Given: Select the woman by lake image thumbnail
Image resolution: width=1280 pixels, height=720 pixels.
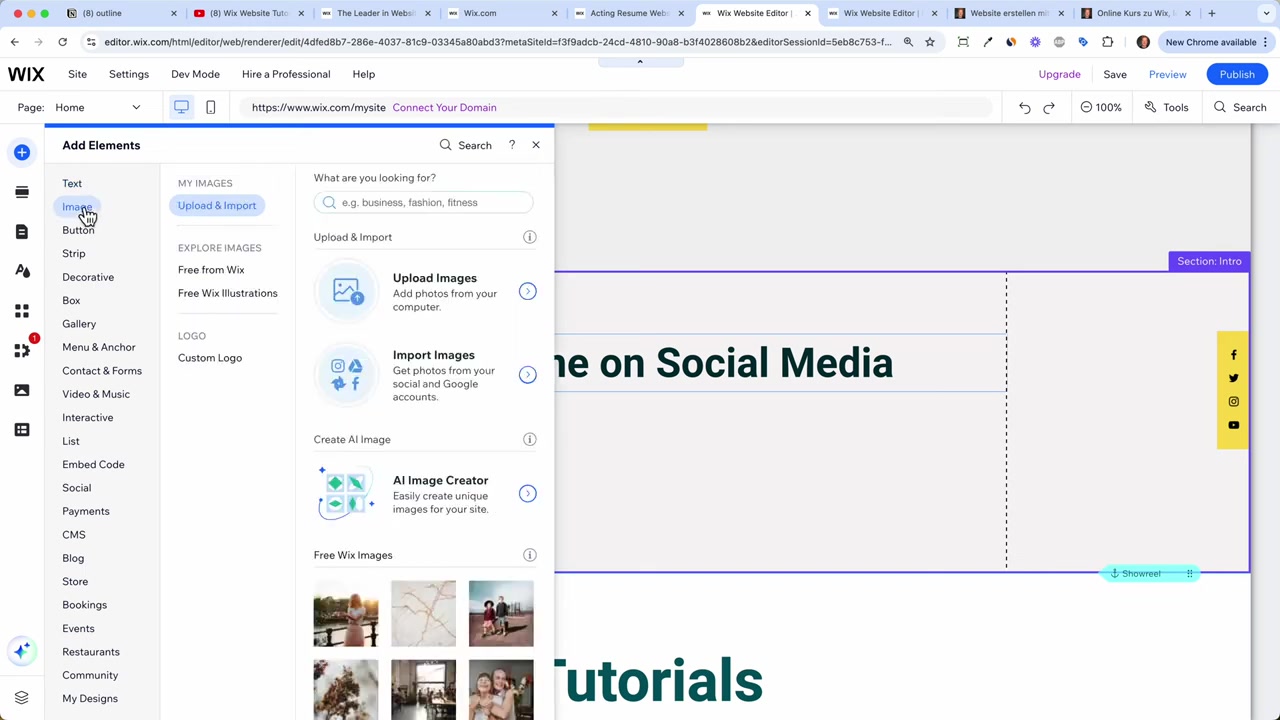Looking at the screenshot, I should click(x=346, y=613).
